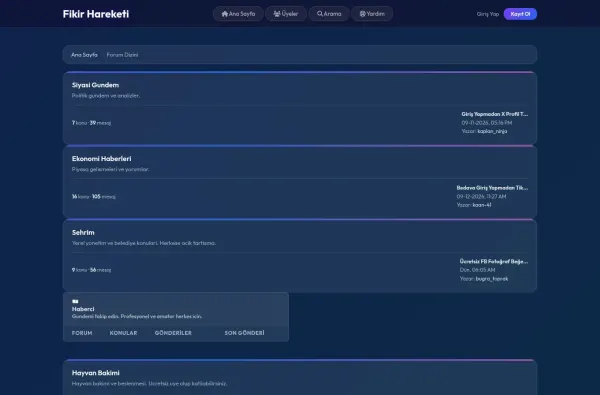Click Siyasi Gundem '7 konu · 39 mesaj' stats
This screenshot has height=395, width=600.
coord(91,123)
